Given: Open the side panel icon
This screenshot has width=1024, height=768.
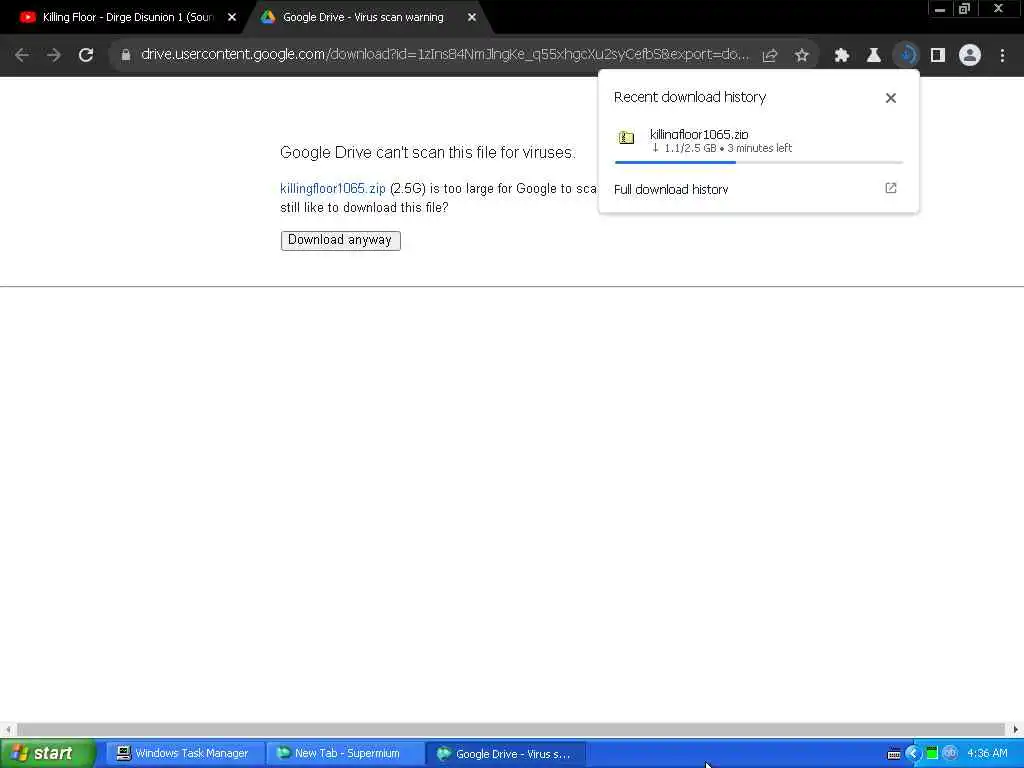Looking at the screenshot, I should click(x=938, y=56).
